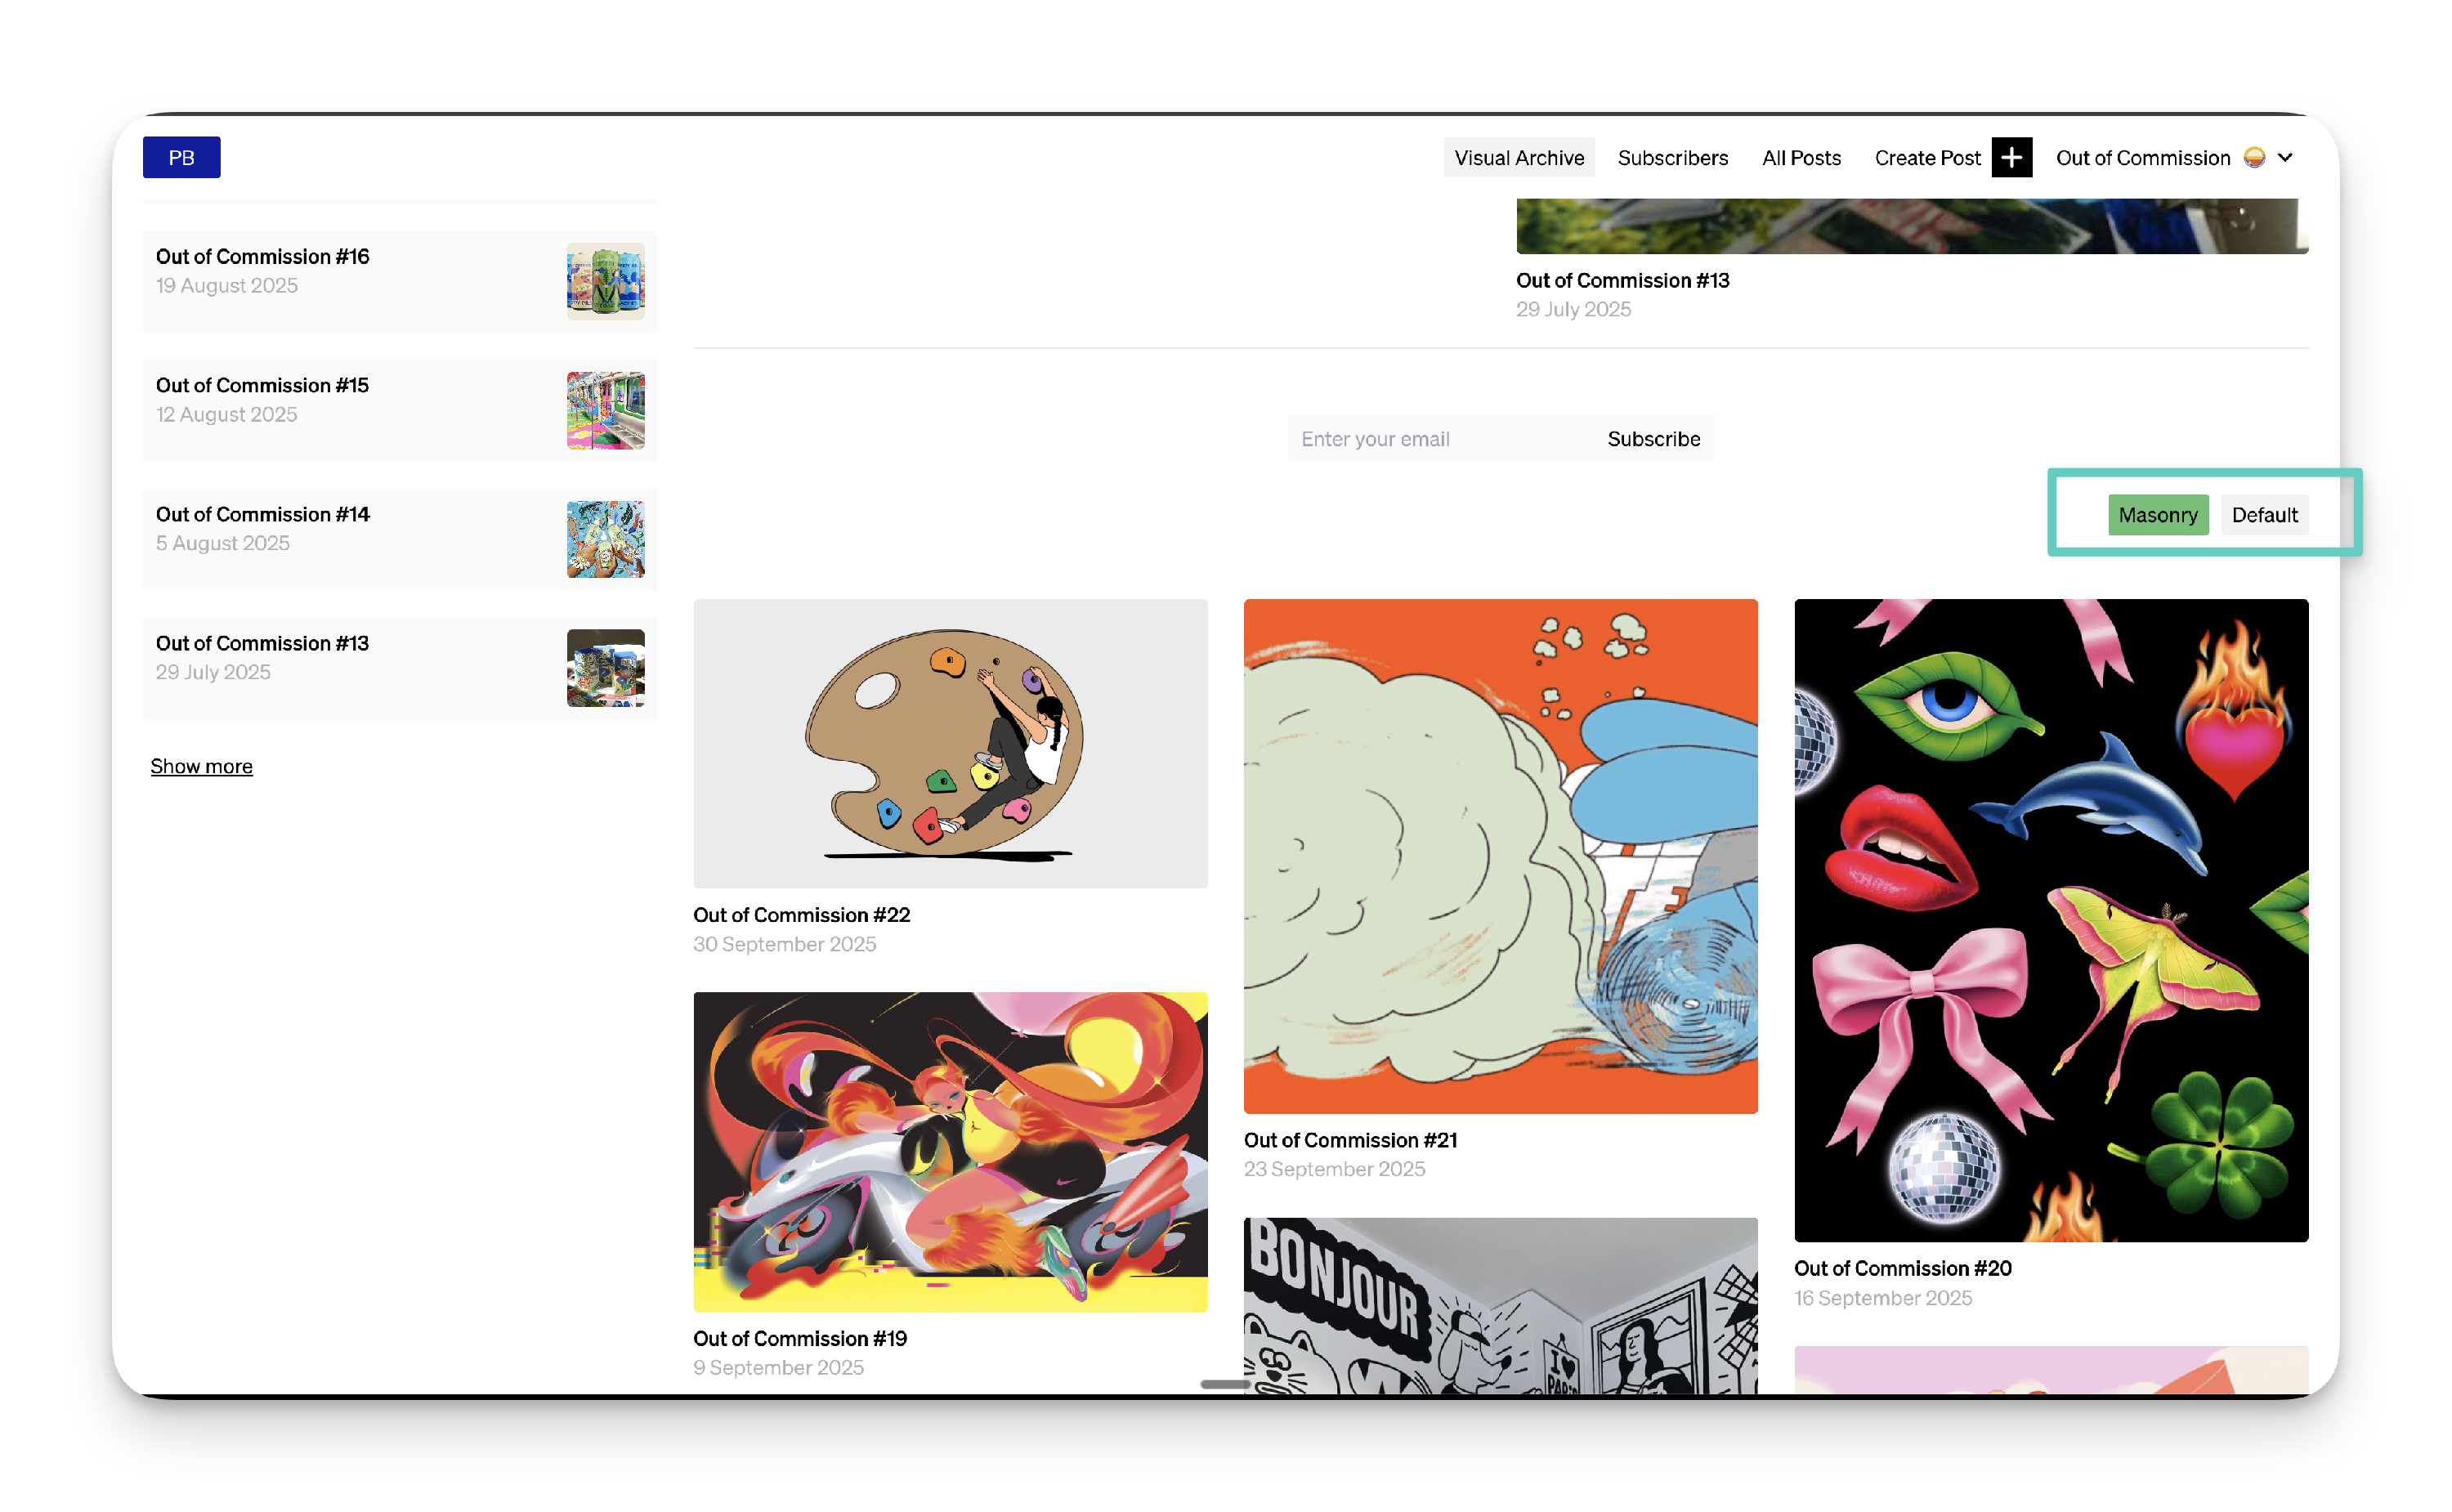This screenshot has width=2452, height=1512.
Task: Expand the account chevron dropdown
Action: coord(2285,157)
